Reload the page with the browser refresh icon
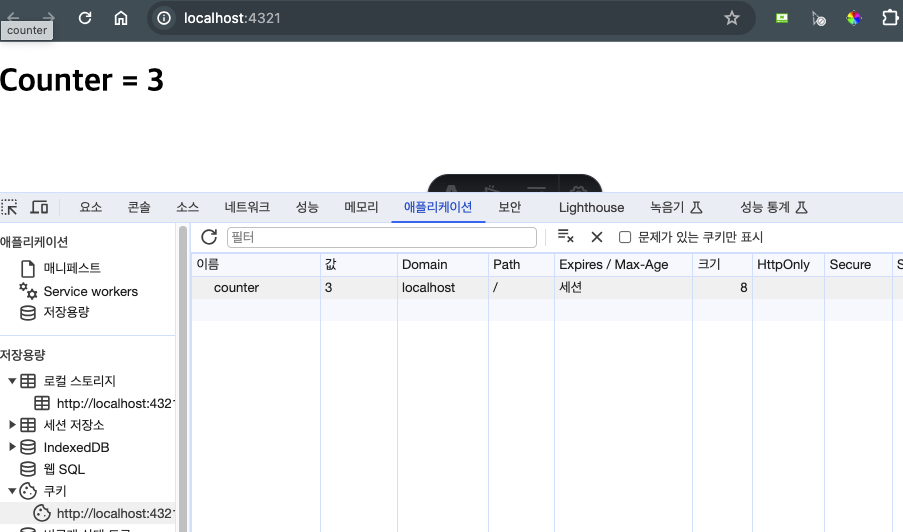Image resolution: width=903 pixels, height=532 pixels. click(85, 18)
